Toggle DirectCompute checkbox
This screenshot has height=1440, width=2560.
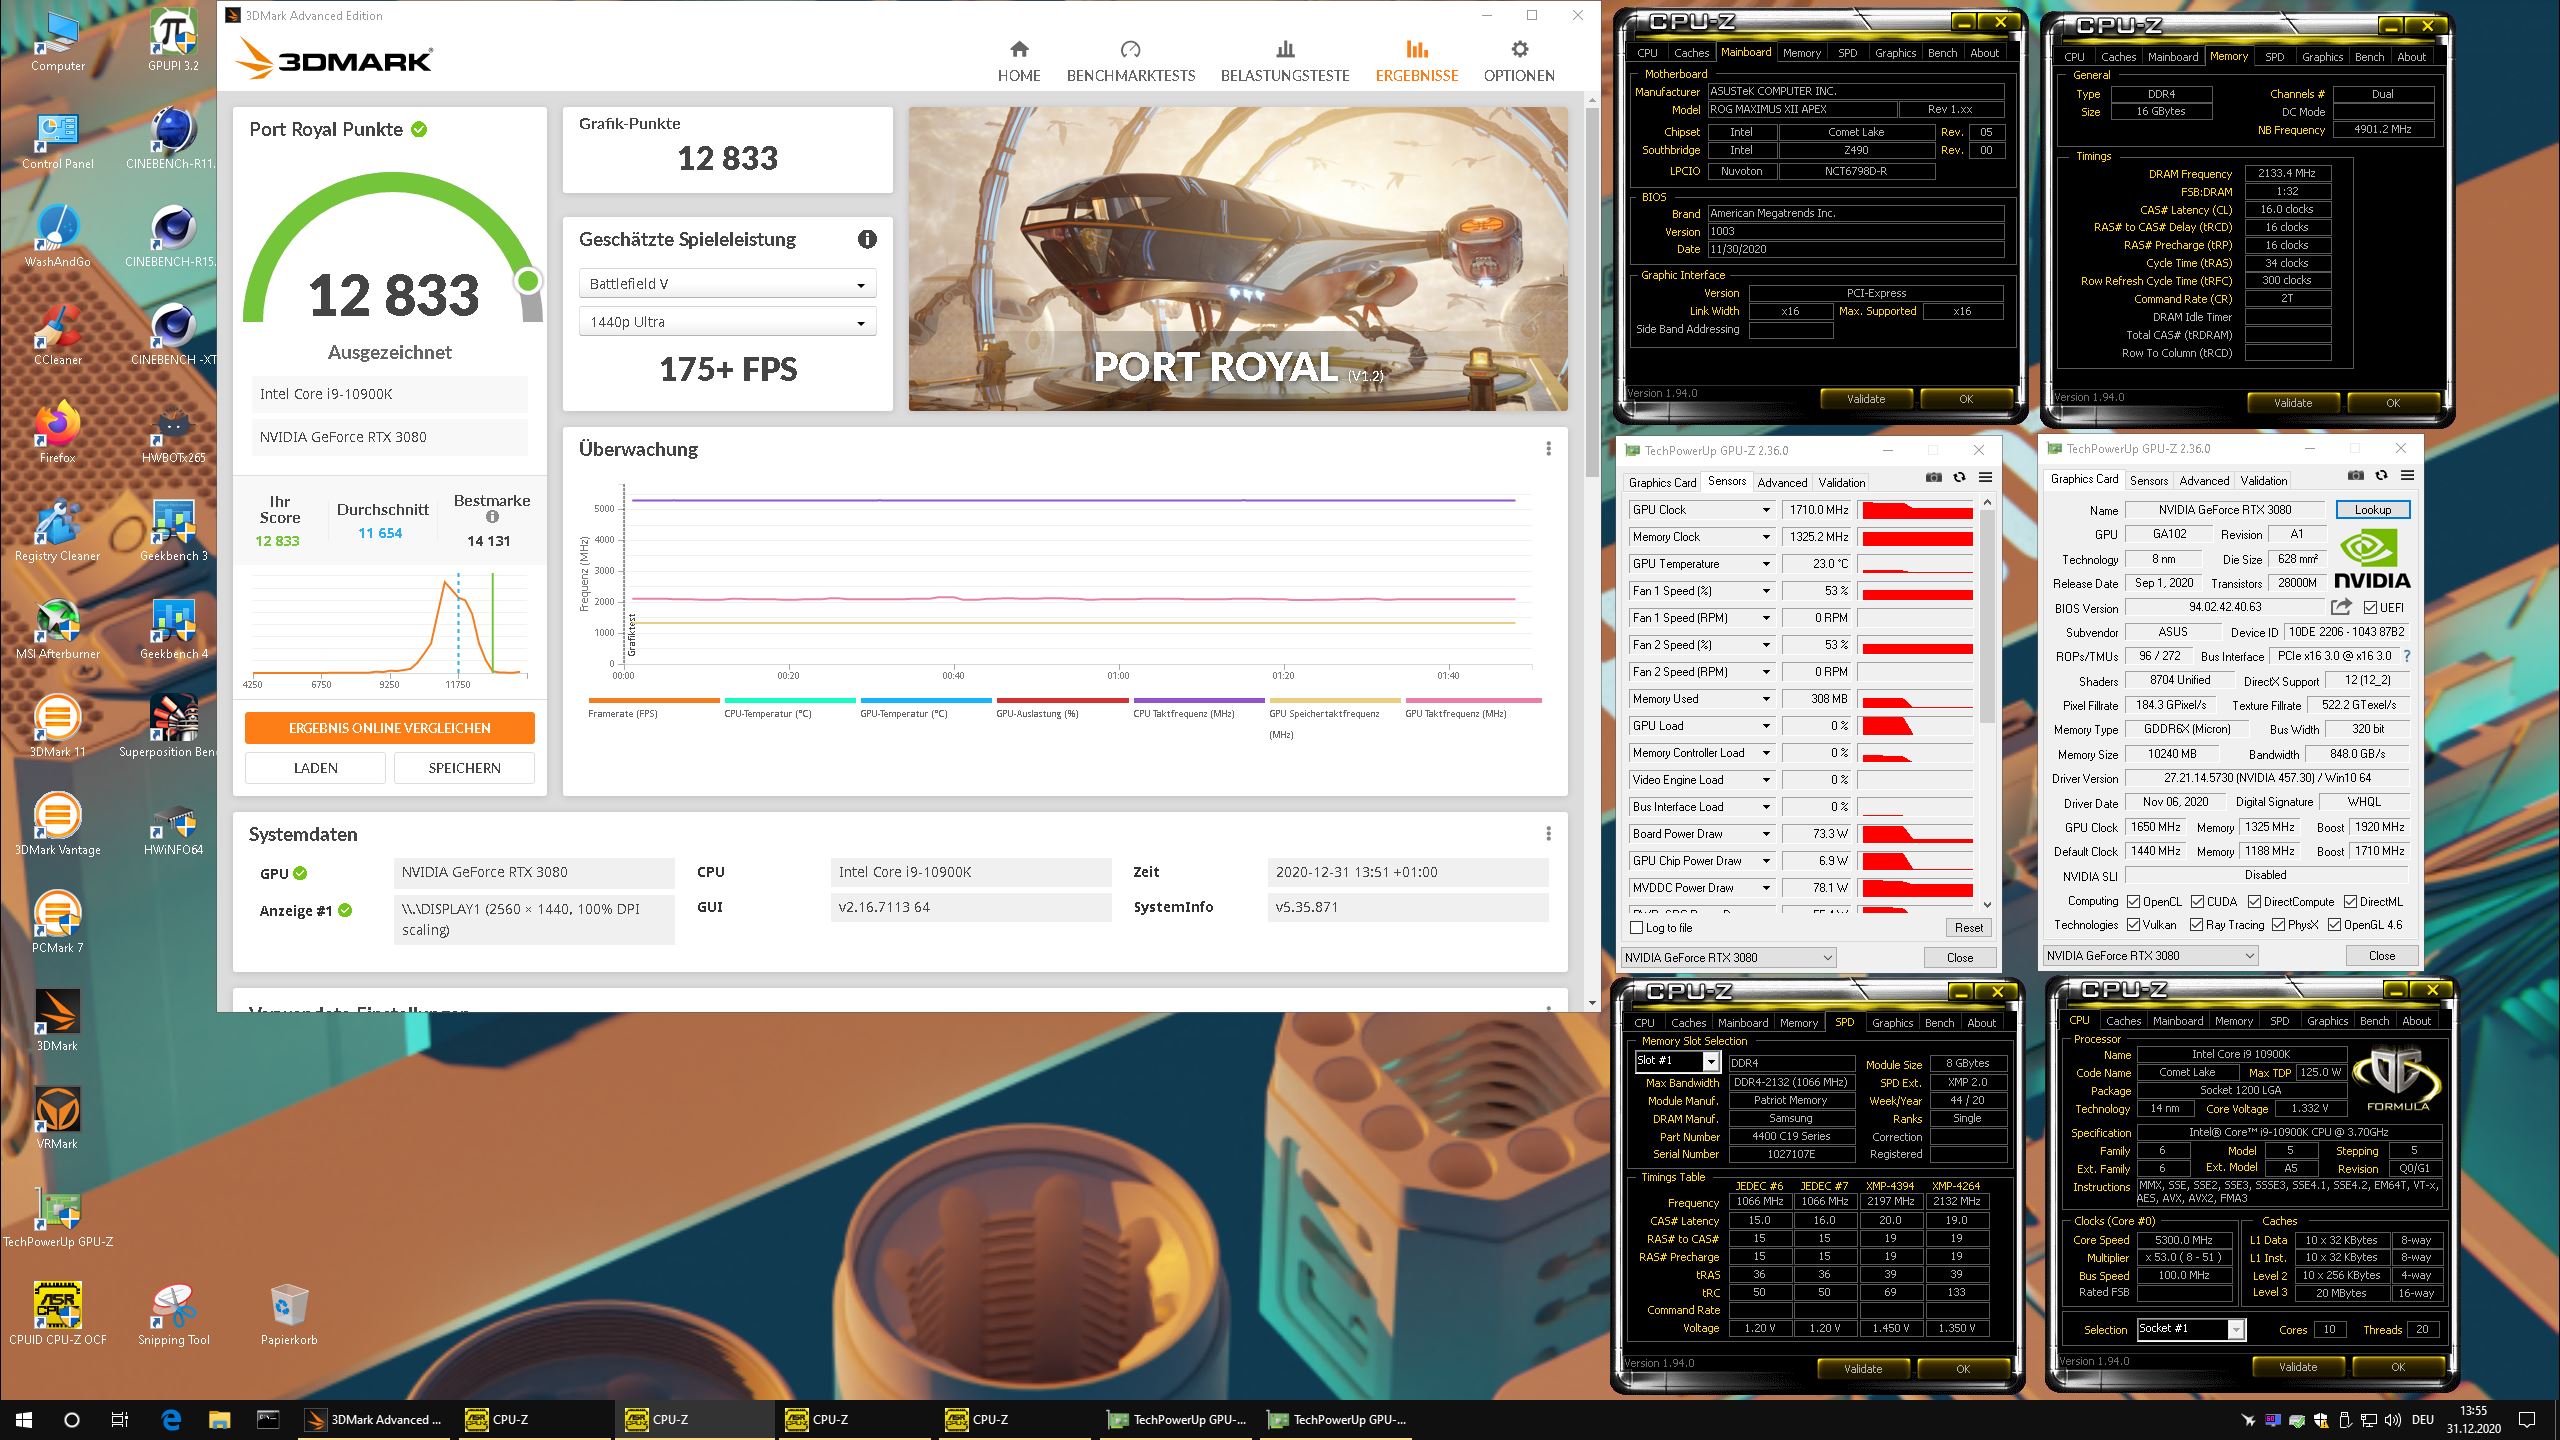(2255, 901)
